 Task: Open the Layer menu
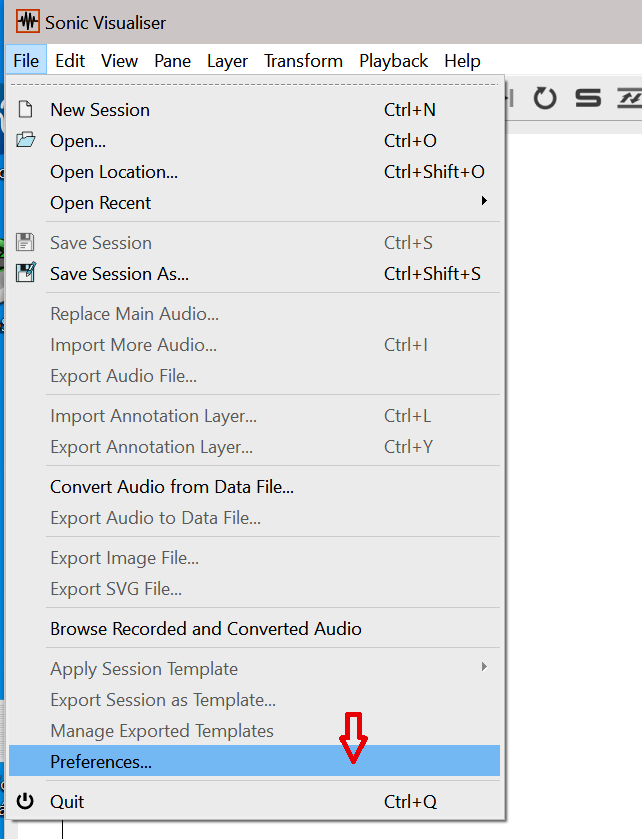227,60
